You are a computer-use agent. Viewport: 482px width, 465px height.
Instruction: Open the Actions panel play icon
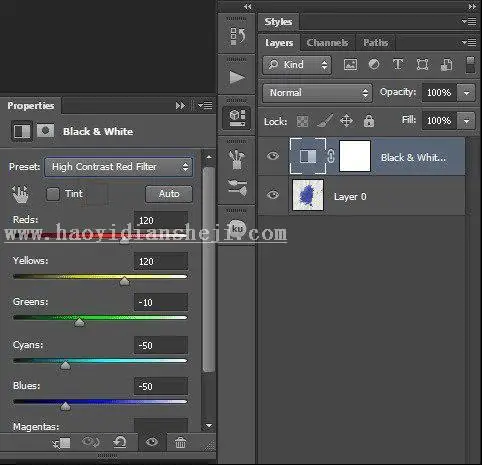(237, 77)
